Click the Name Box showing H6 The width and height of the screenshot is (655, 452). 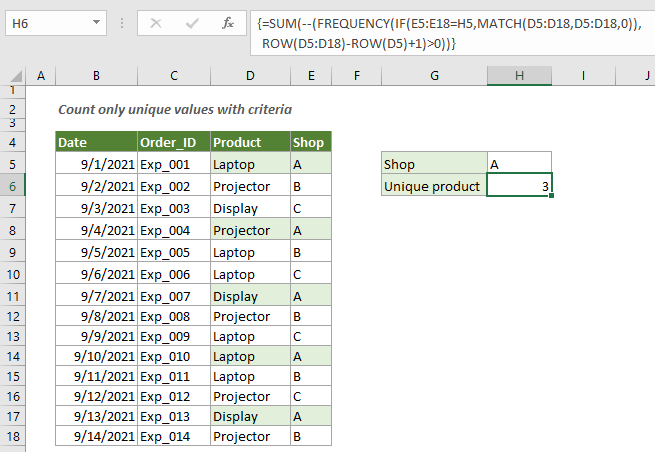coord(45,21)
